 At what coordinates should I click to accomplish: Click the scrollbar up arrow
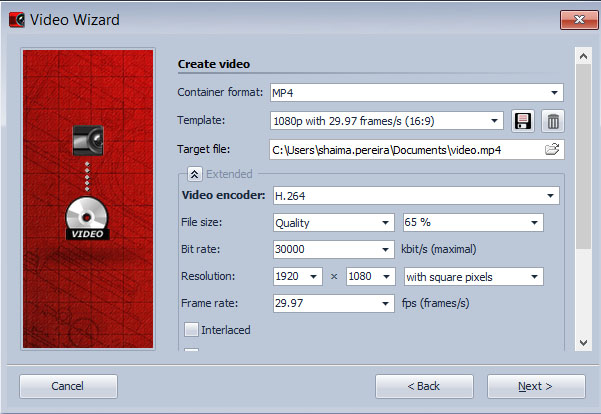pyautogui.click(x=583, y=57)
